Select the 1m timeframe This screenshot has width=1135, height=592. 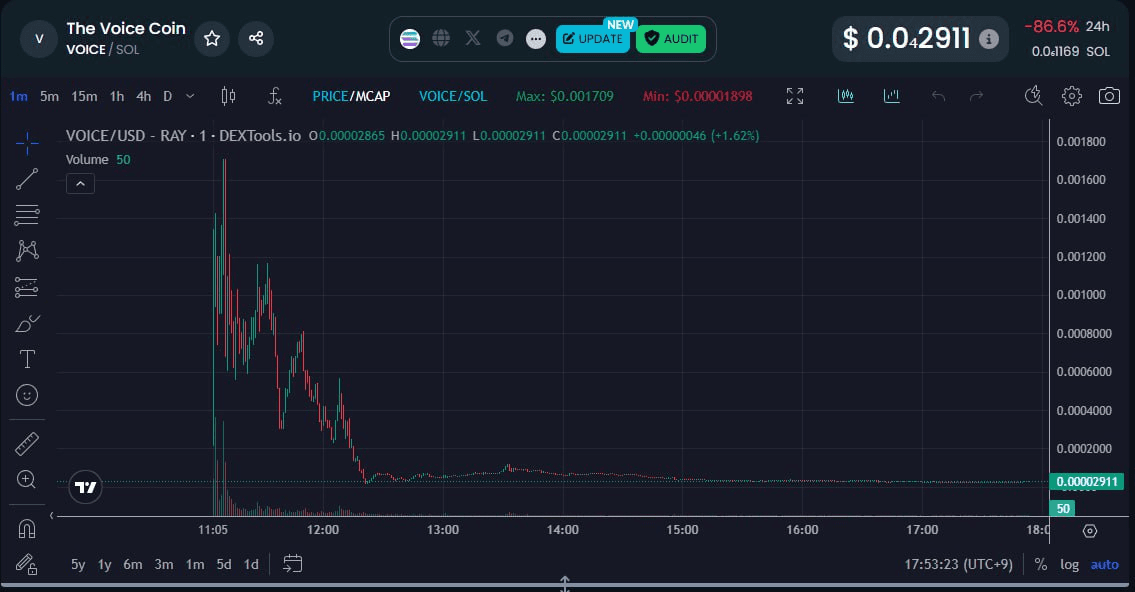tap(18, 96)
